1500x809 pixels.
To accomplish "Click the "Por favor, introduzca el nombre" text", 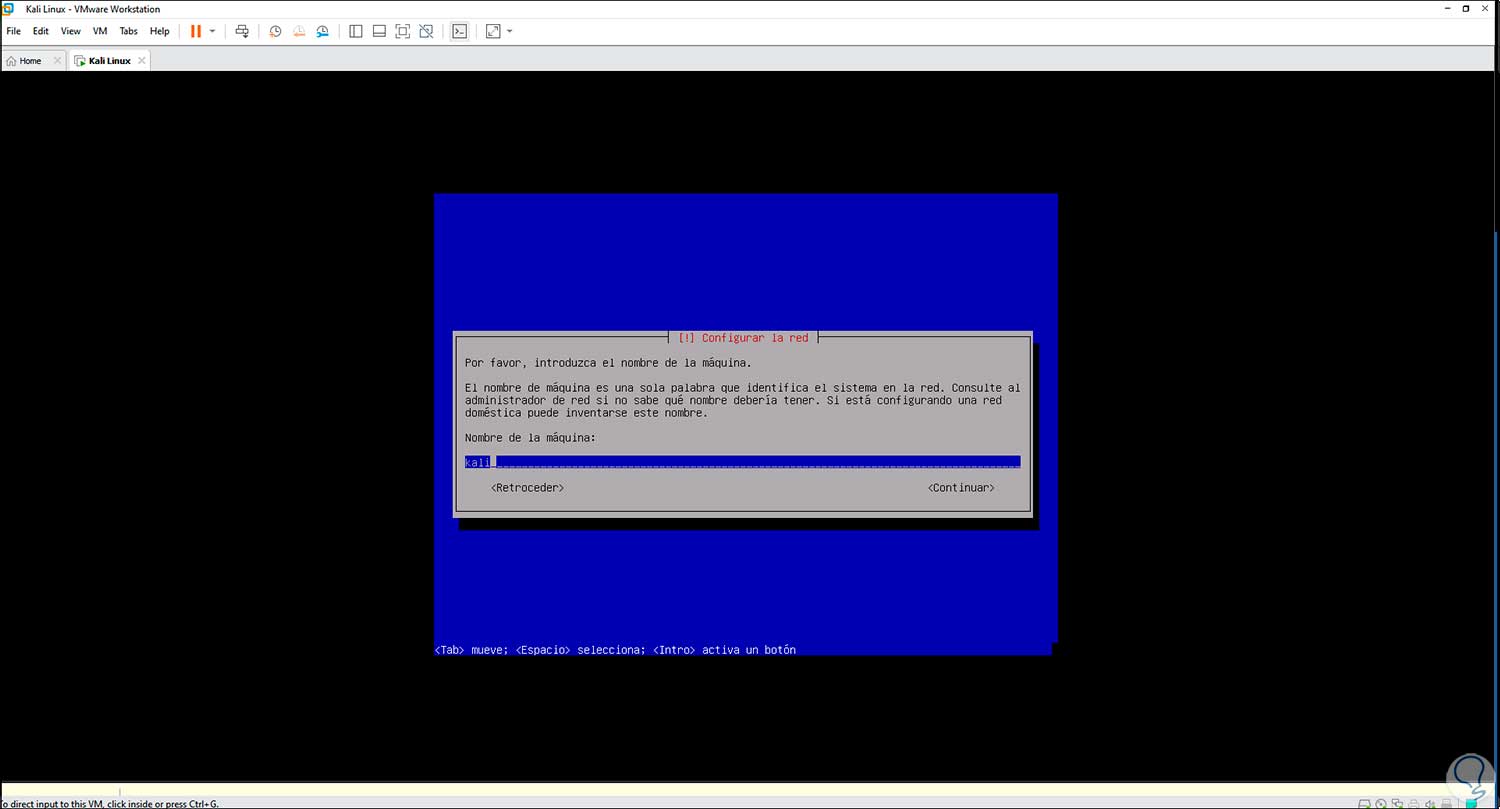I will pos(608,363).
